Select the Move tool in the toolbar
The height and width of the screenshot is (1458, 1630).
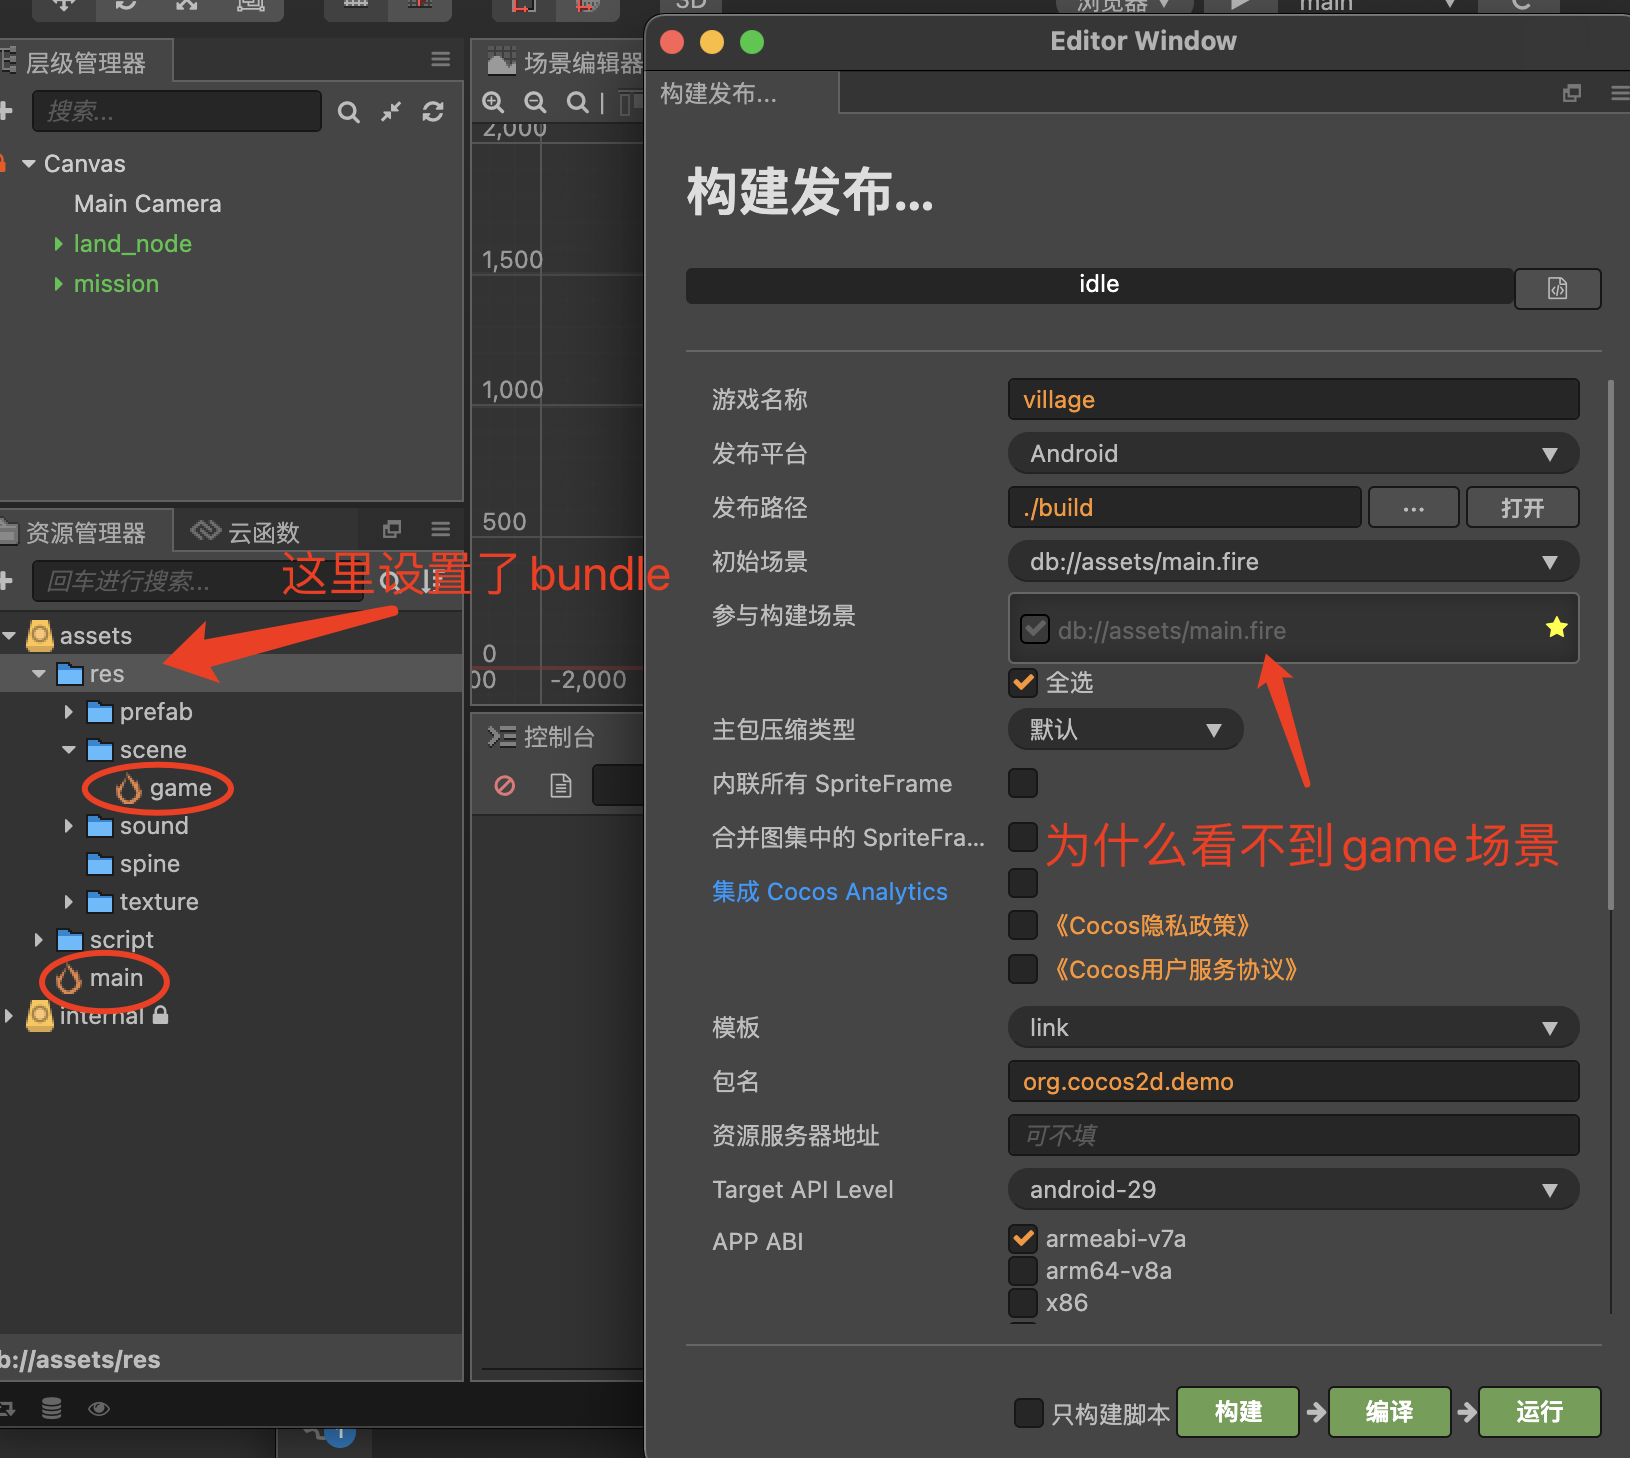(x=62, y=5)
